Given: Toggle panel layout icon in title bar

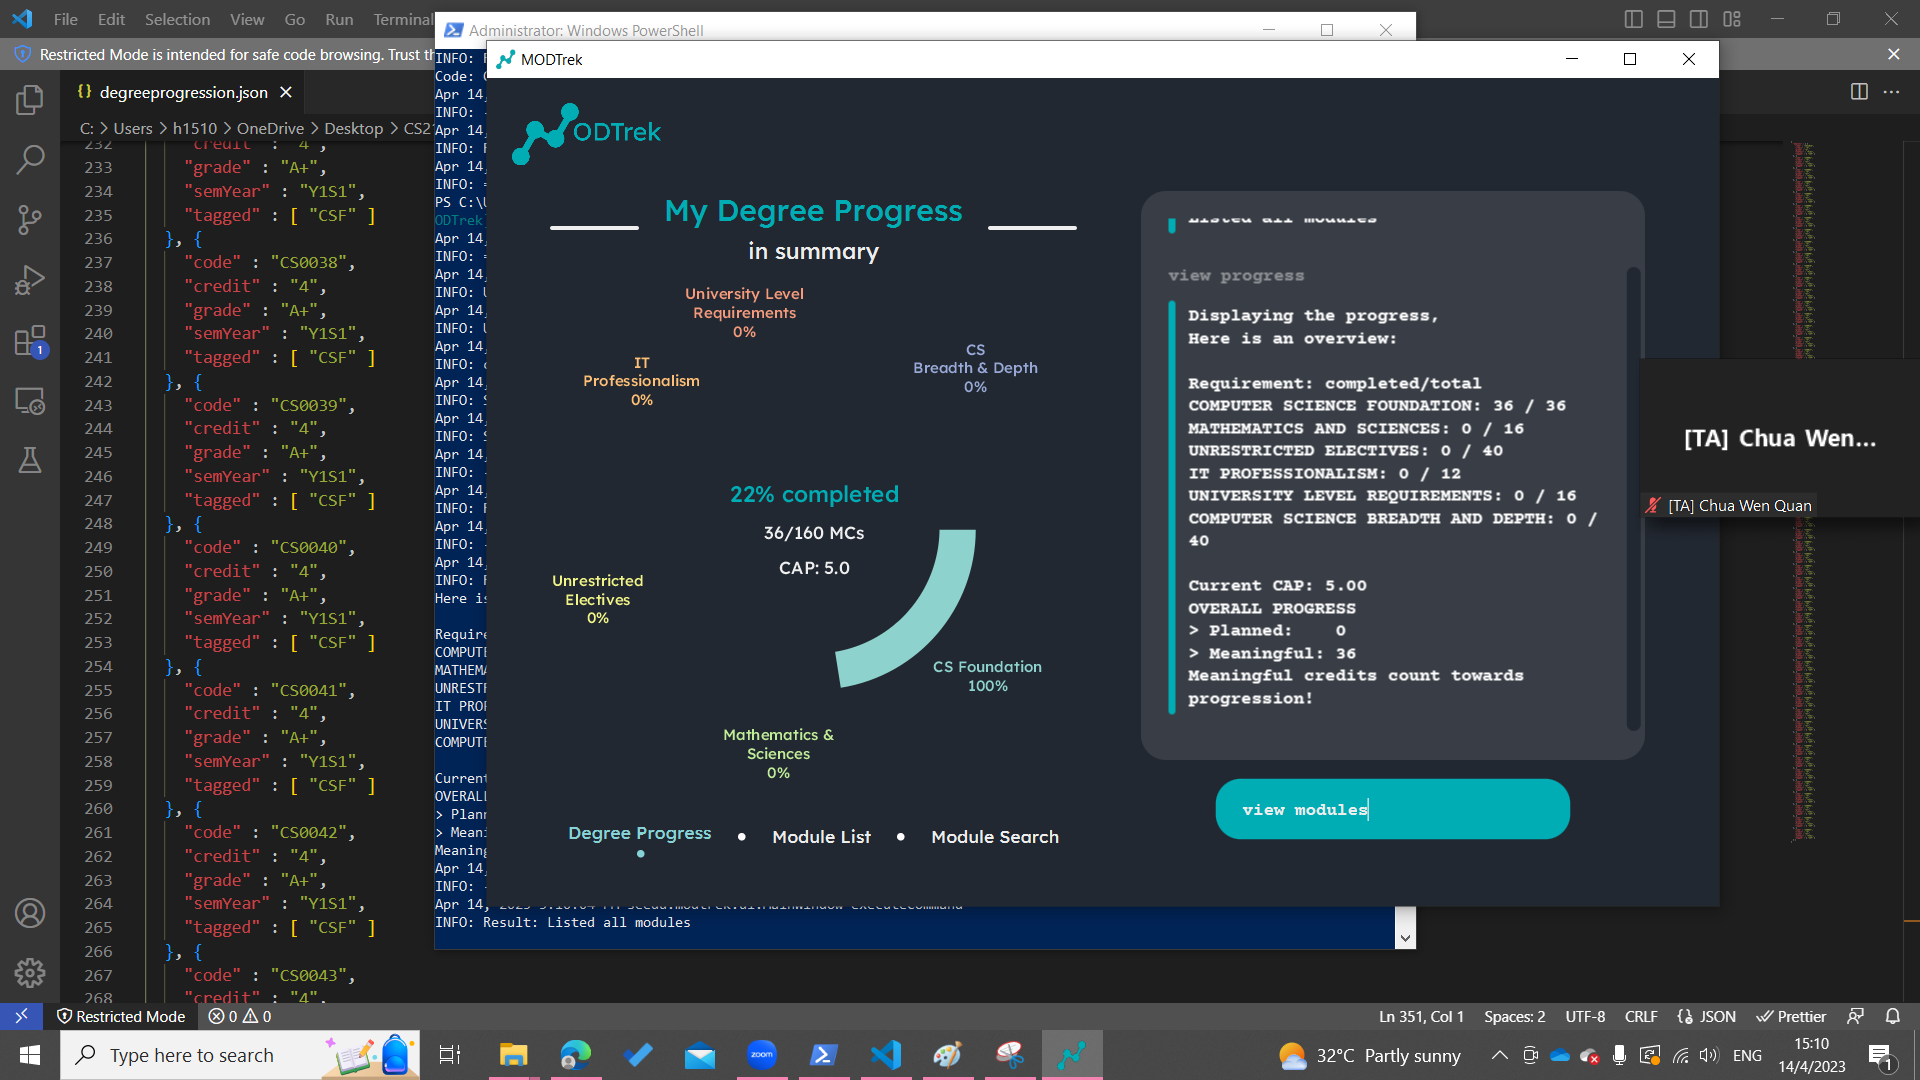Looking at the screenshot, I should pos(1666,19).
